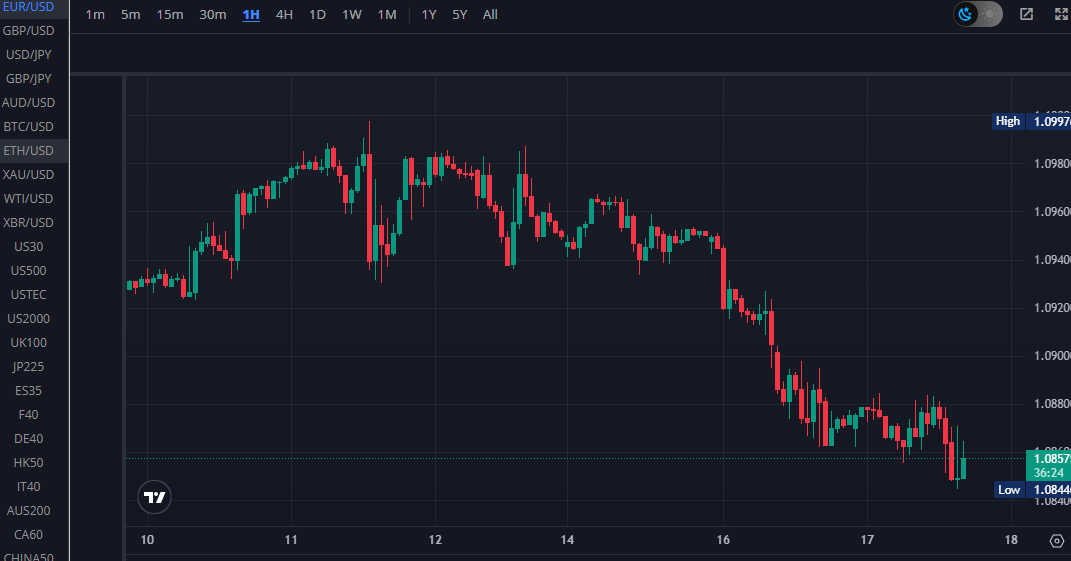Viewport: 1071px width, 561px height.
Task: Choose USD/JPY from symbol list
Action: coord(28,55)
